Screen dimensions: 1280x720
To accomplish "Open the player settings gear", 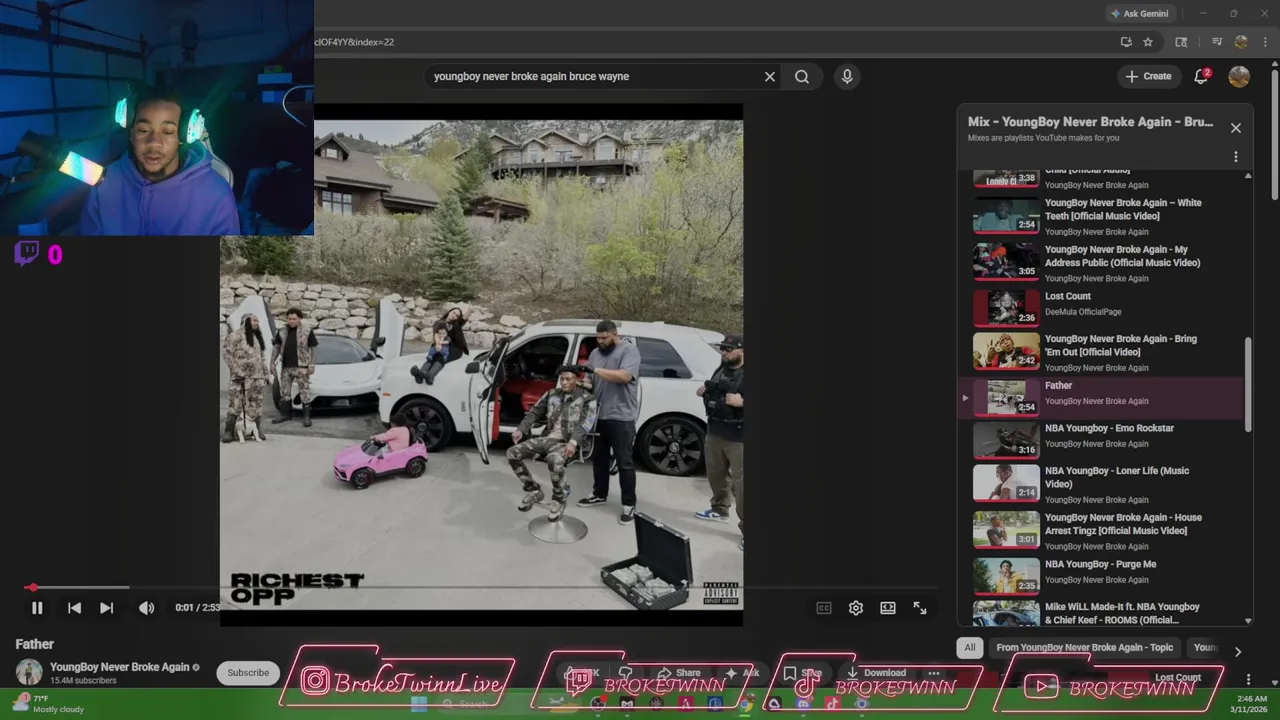I will tap(856, 608).
